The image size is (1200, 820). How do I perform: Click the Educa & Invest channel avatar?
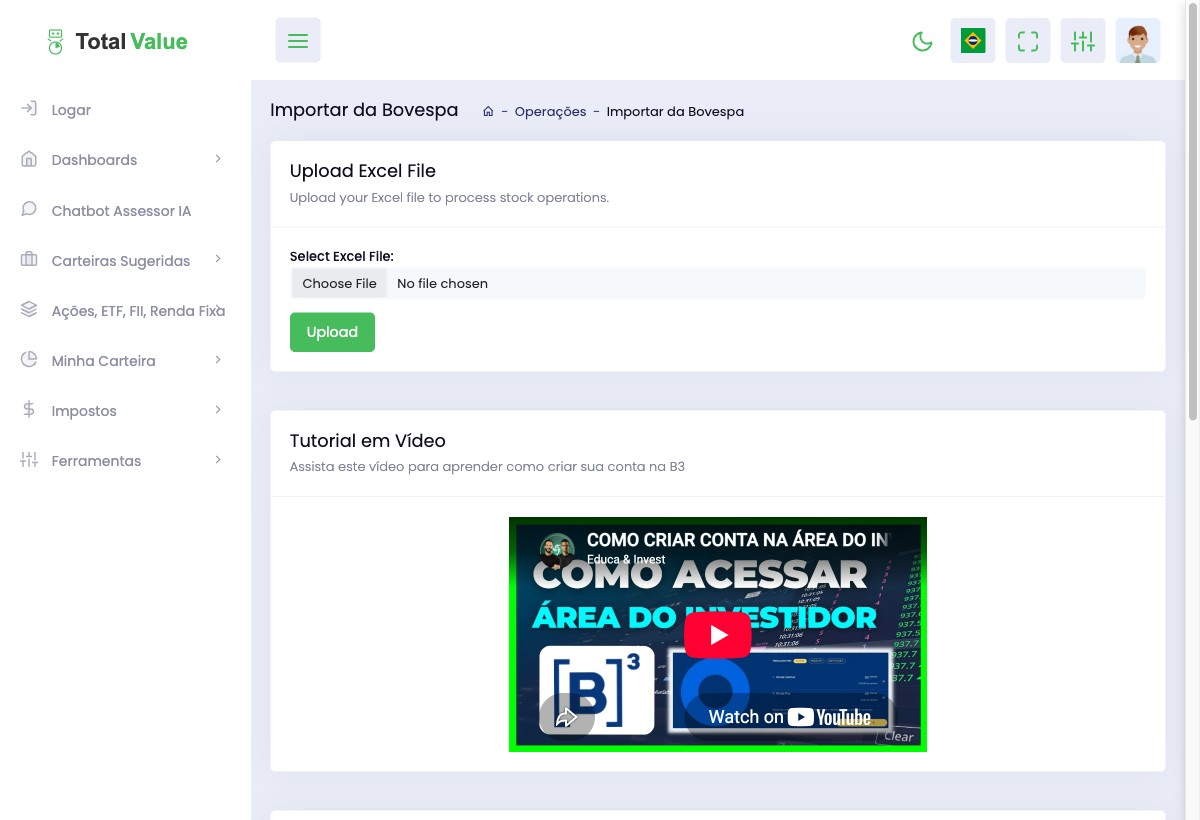pos(557,549)
